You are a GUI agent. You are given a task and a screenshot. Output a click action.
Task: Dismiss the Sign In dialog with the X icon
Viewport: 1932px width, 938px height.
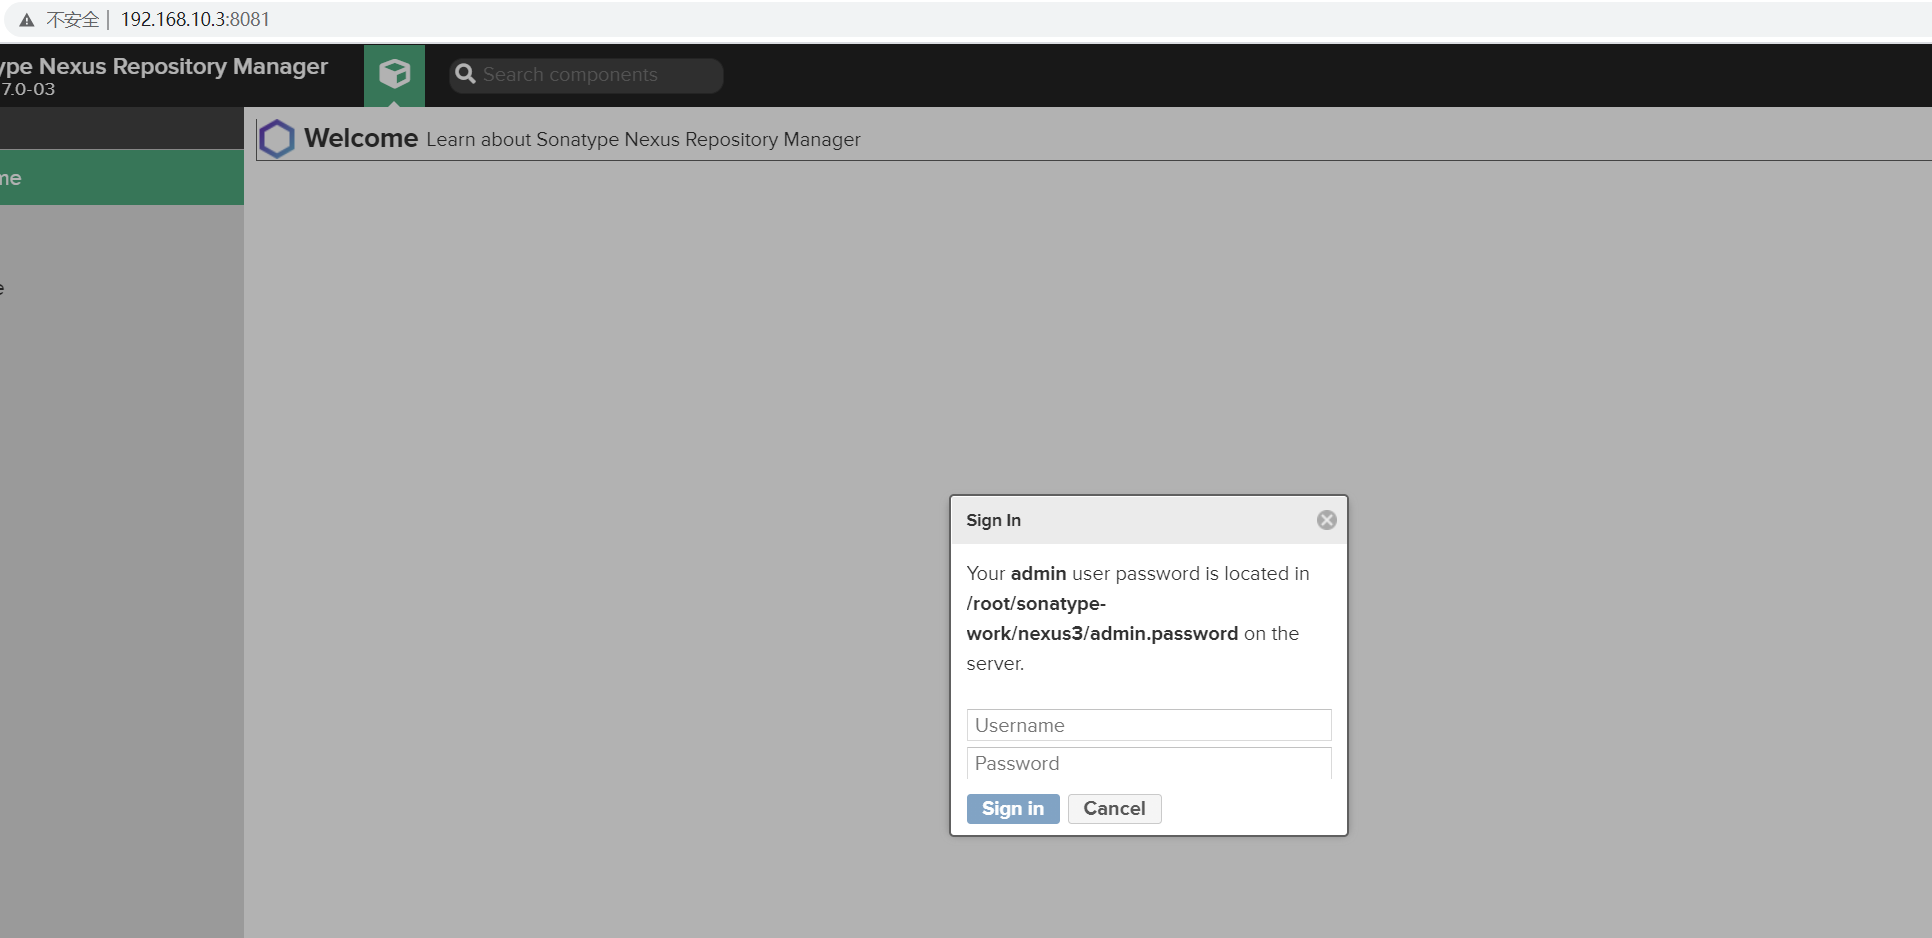click(1326, 519)
